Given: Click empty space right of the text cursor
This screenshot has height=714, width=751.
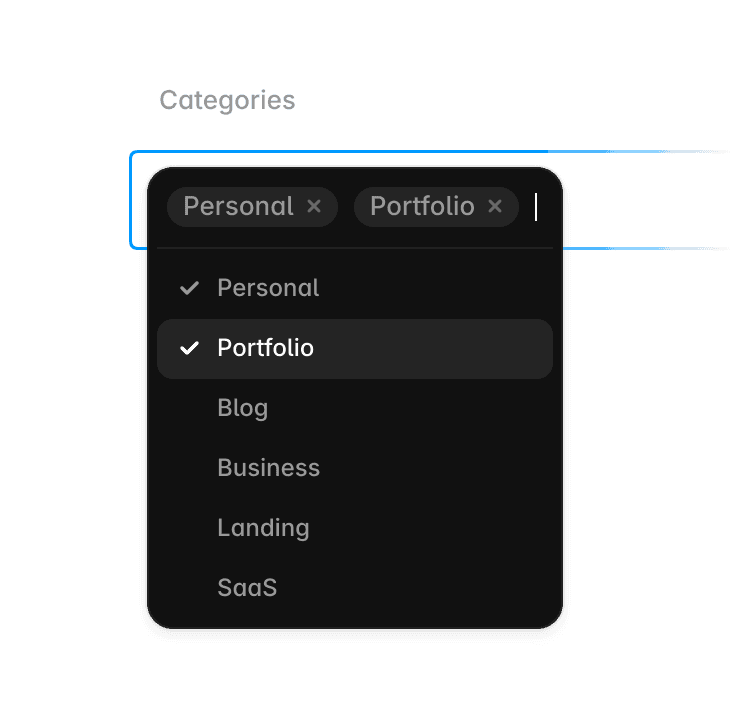Looking at the screenshot, I should click(x=546, y=207).
